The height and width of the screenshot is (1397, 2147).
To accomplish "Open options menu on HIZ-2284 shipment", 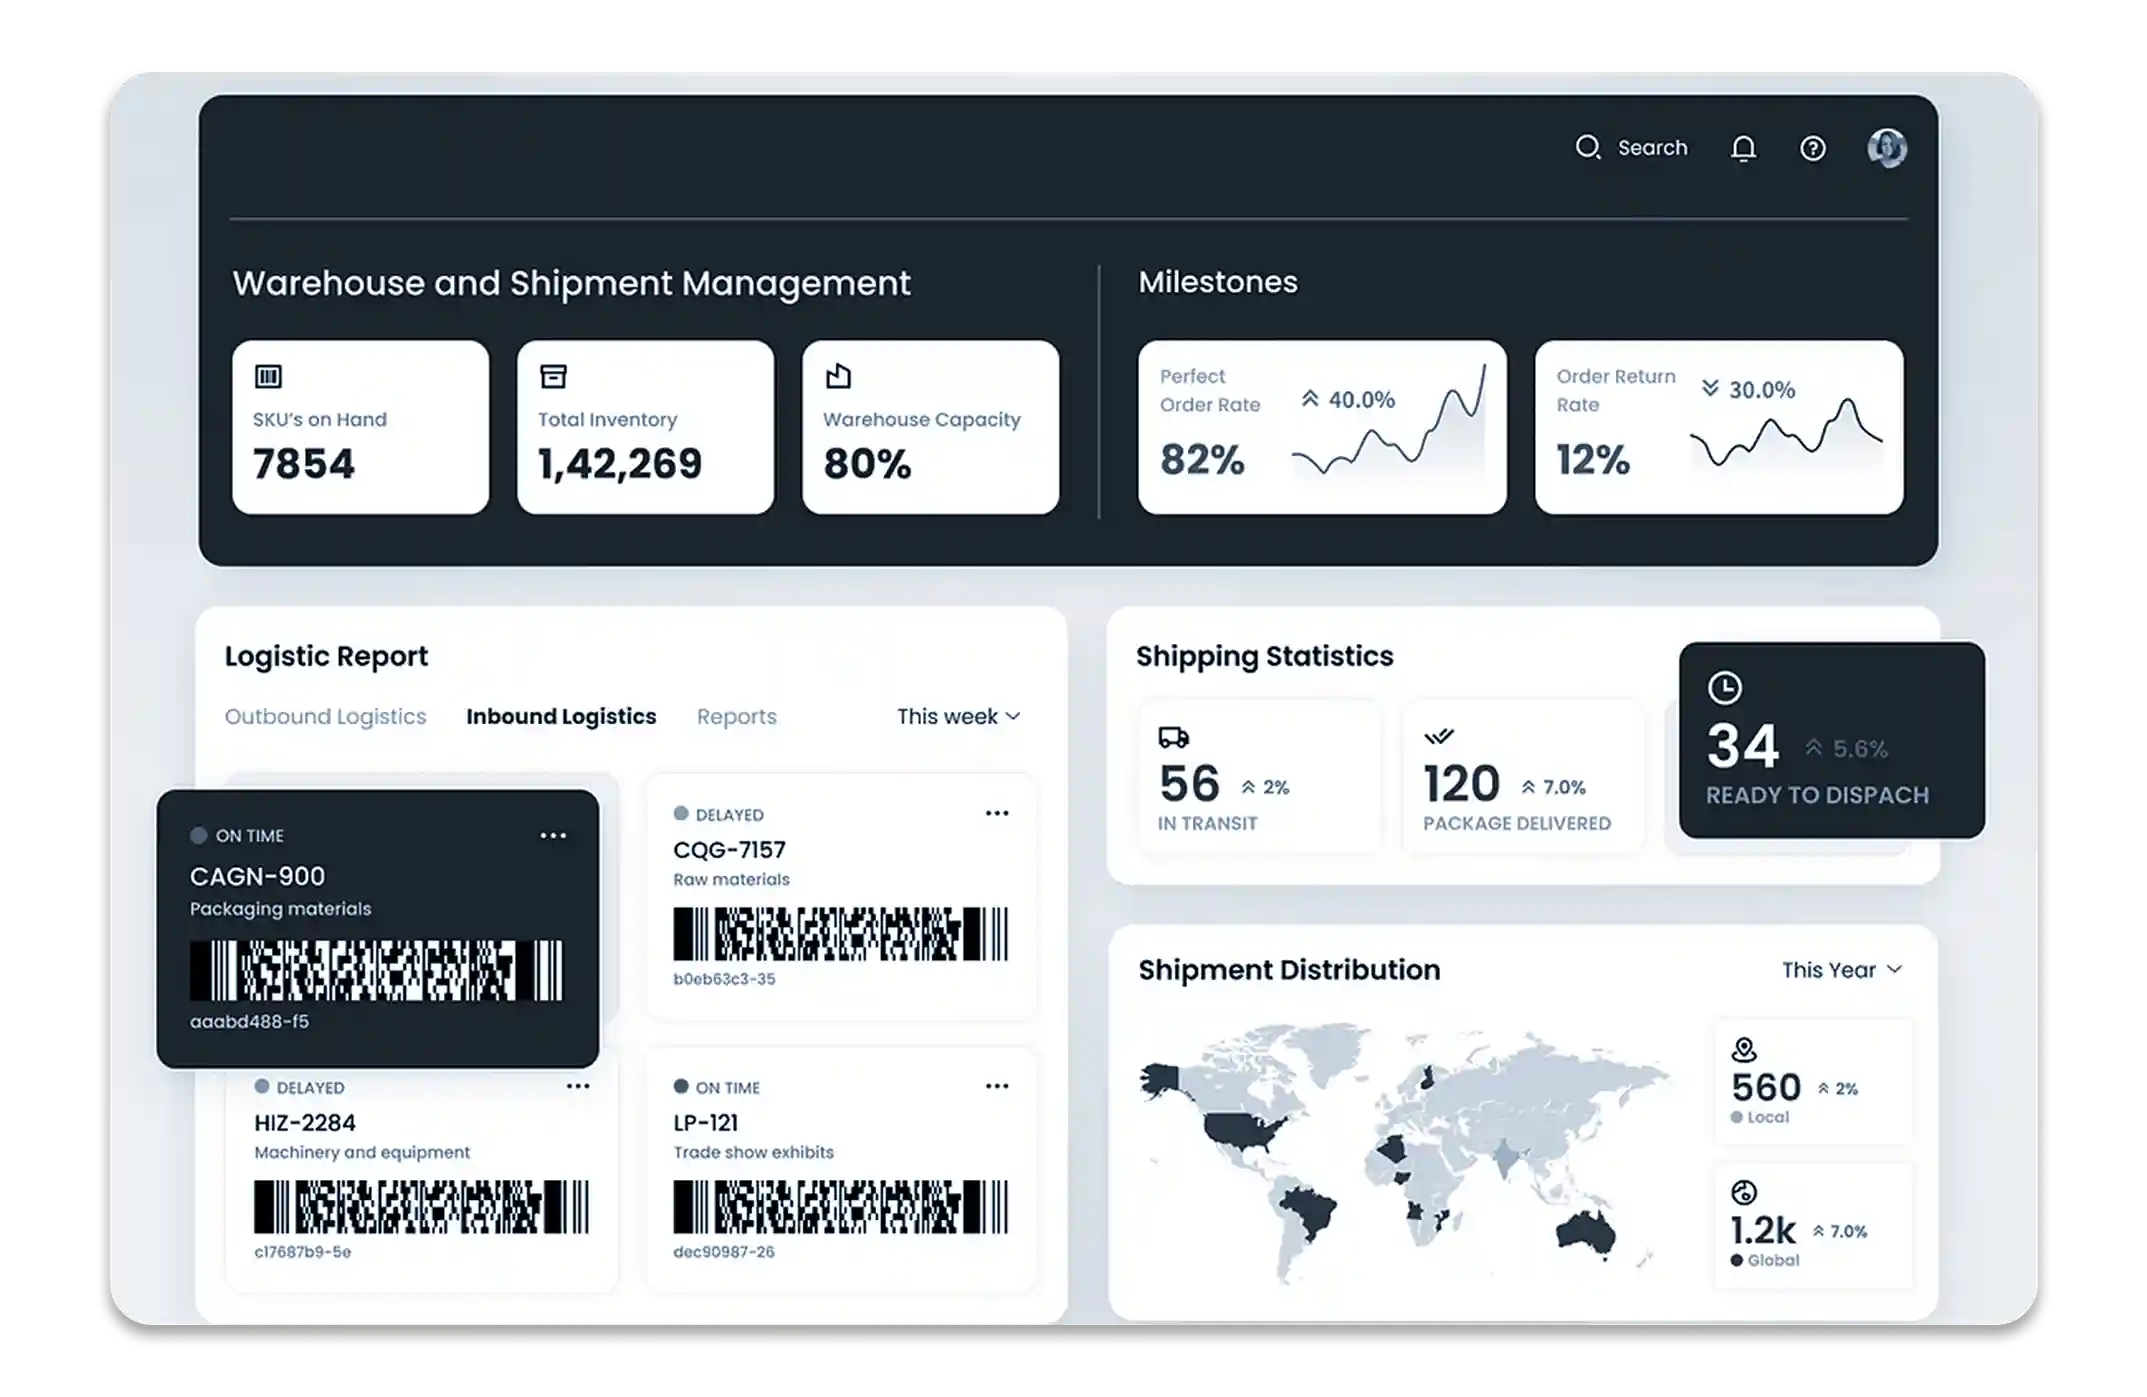I will (x=578, y=1086).
